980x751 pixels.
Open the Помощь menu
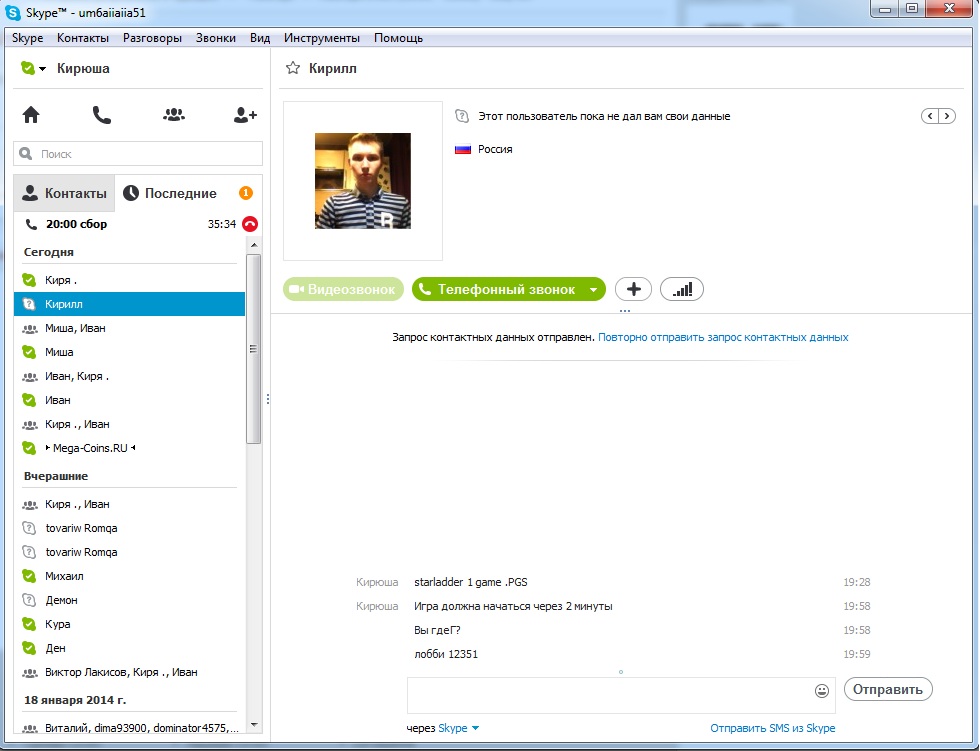(x=399, y=38)
